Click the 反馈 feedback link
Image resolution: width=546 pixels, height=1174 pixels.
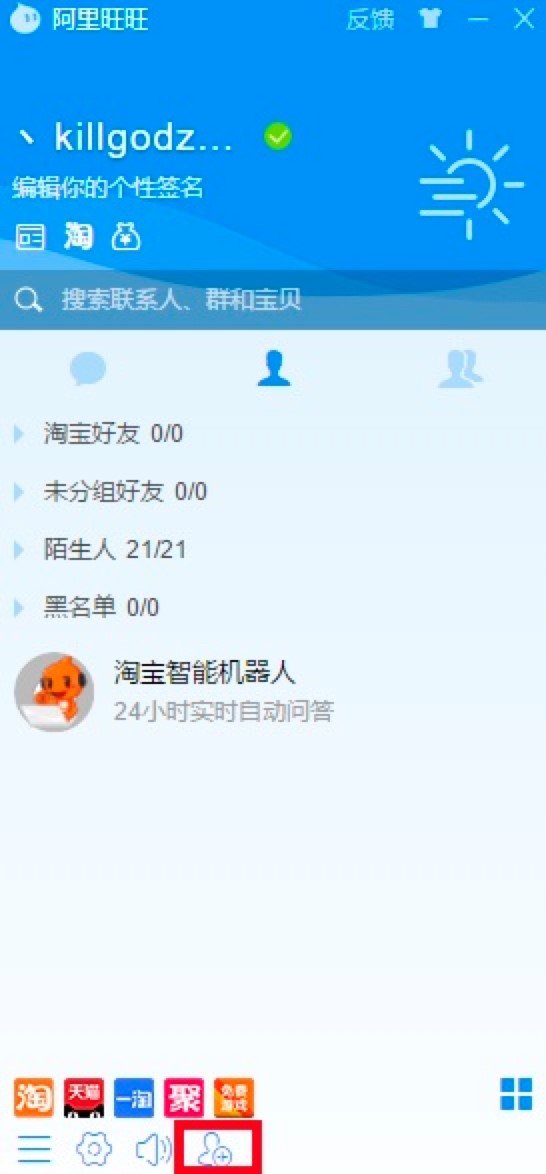point(370,19)
